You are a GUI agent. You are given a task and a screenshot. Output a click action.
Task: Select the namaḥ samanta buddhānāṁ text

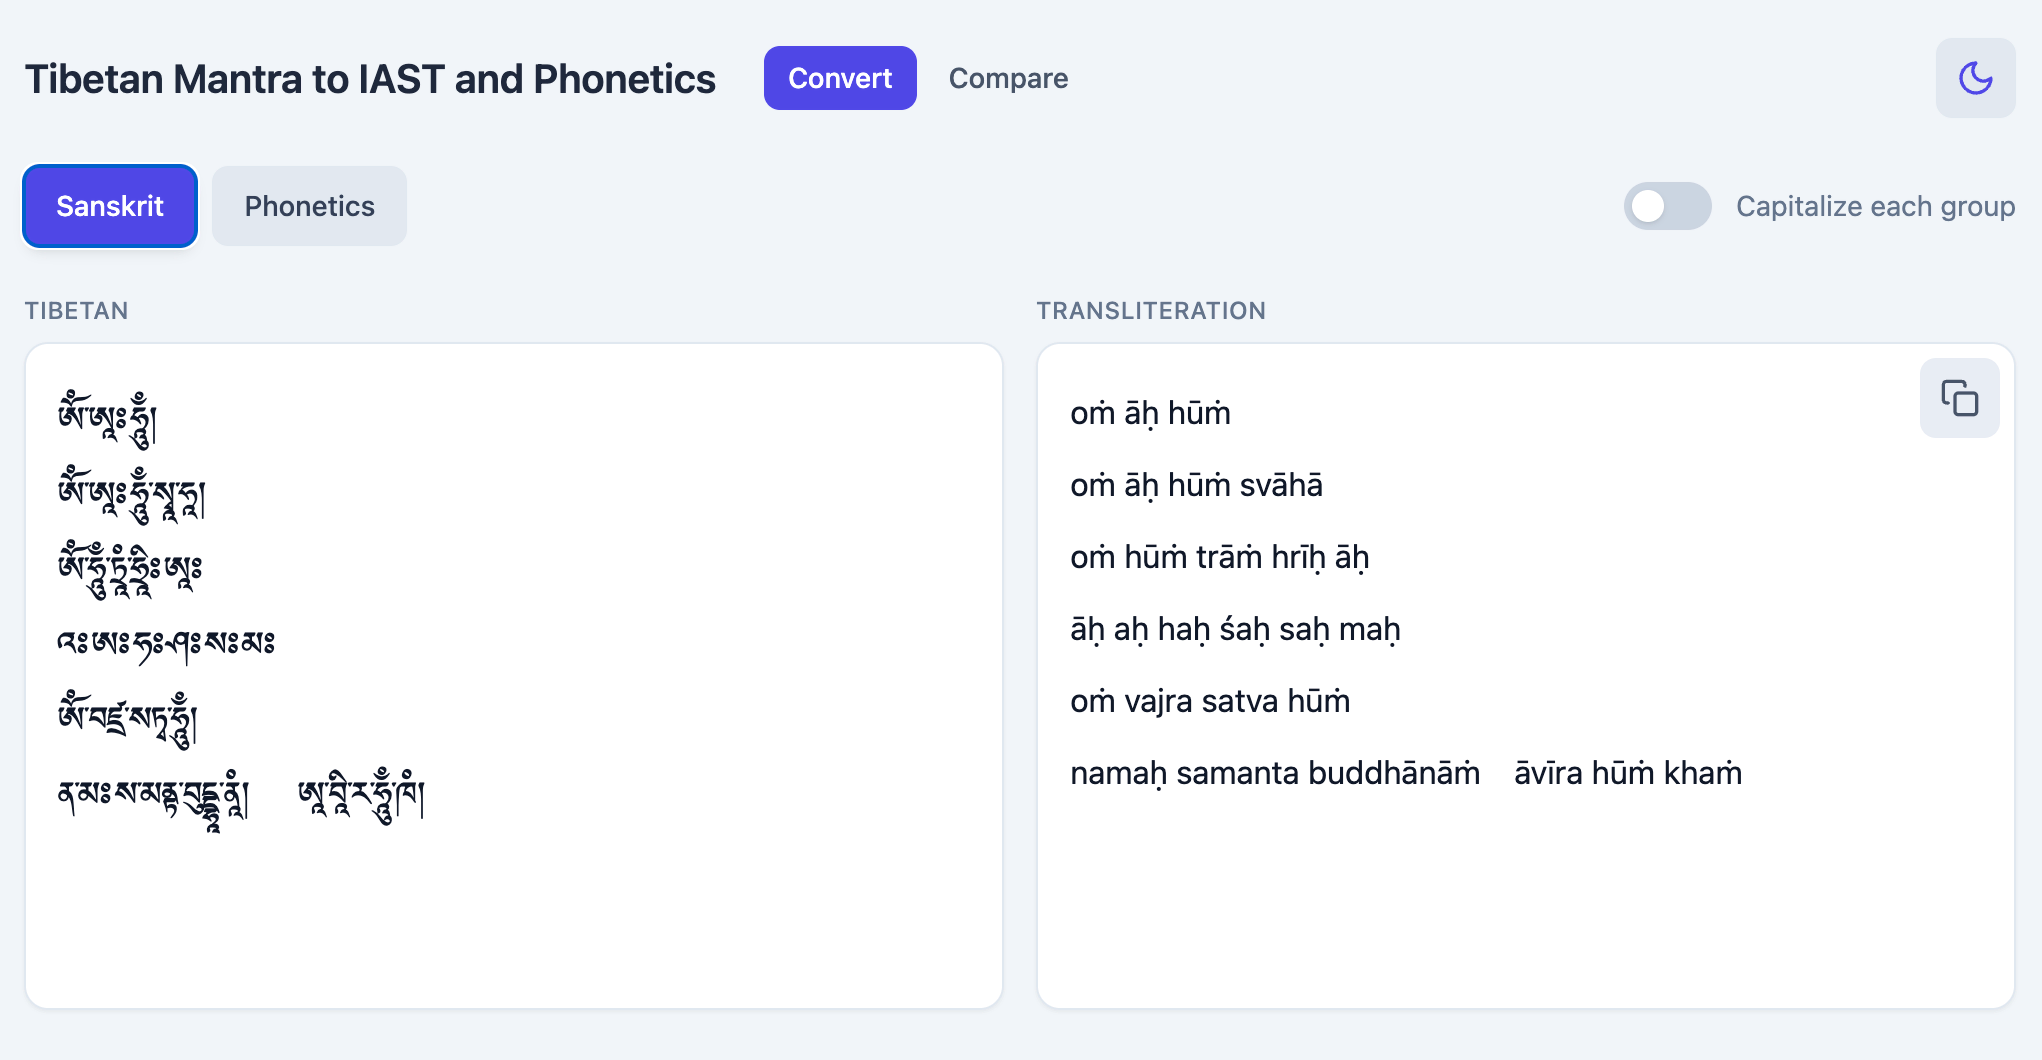(1274, 772)
